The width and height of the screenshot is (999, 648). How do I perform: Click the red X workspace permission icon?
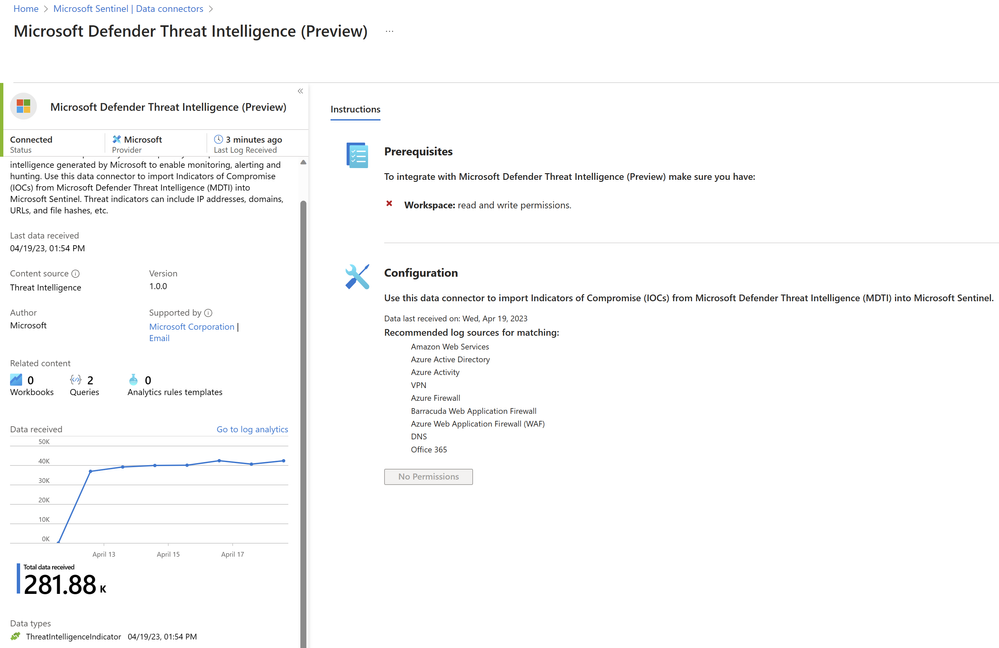pyautogui.click(x=389, y=204)
